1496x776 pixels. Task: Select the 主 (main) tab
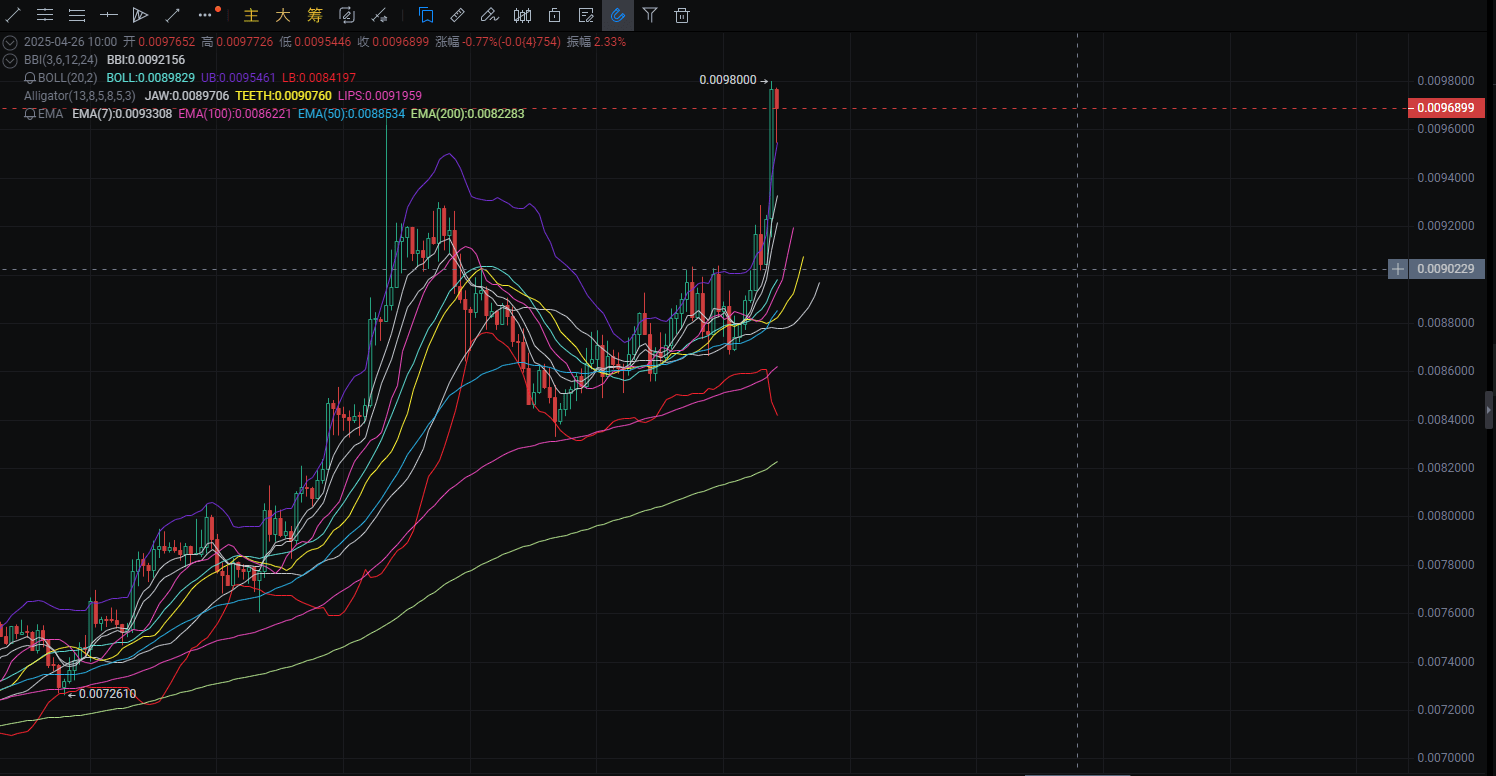point(252,15)
